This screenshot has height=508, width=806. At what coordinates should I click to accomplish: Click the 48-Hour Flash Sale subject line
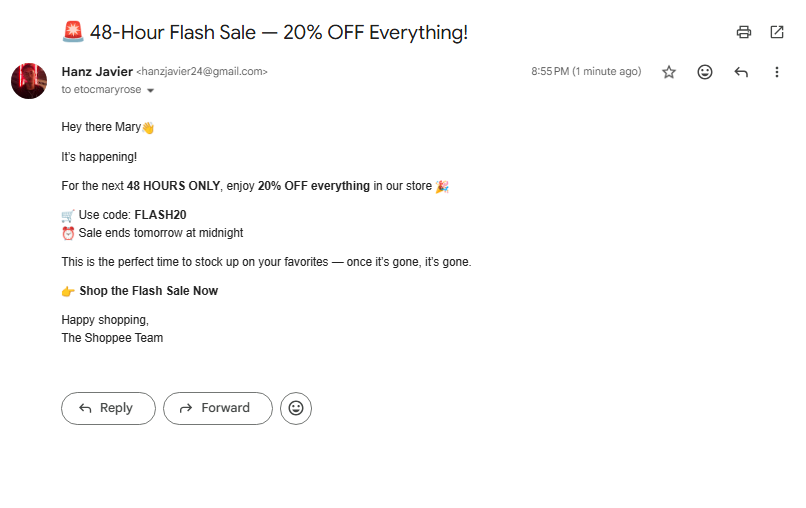(279, 32)
